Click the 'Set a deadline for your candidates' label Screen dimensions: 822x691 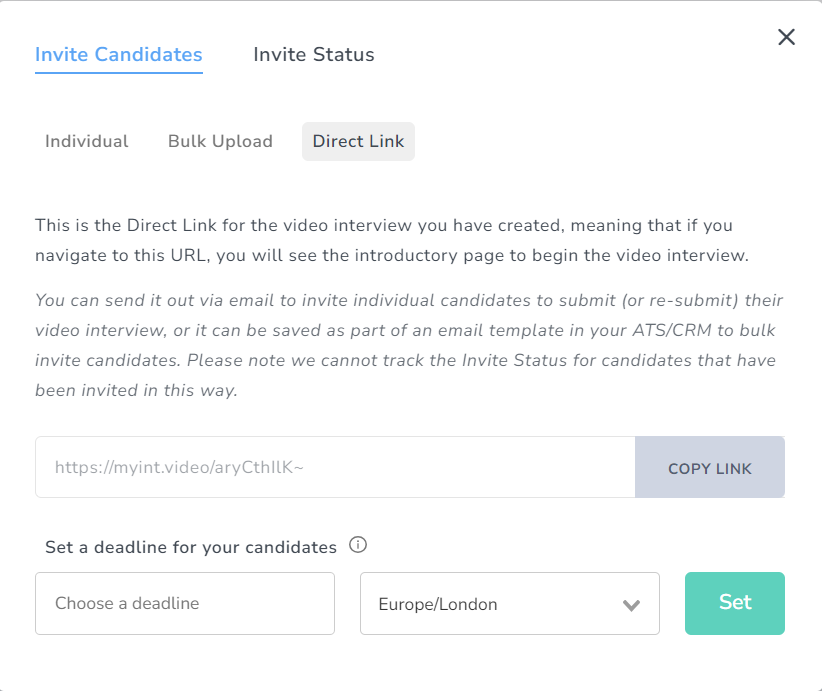pos(191,547)
